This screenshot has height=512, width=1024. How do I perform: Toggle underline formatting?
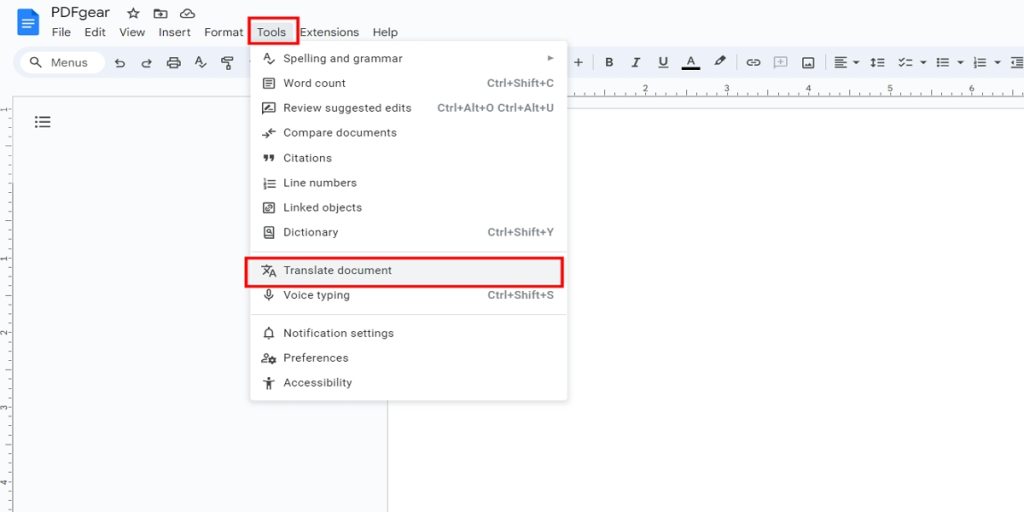(x=663, y=63)
